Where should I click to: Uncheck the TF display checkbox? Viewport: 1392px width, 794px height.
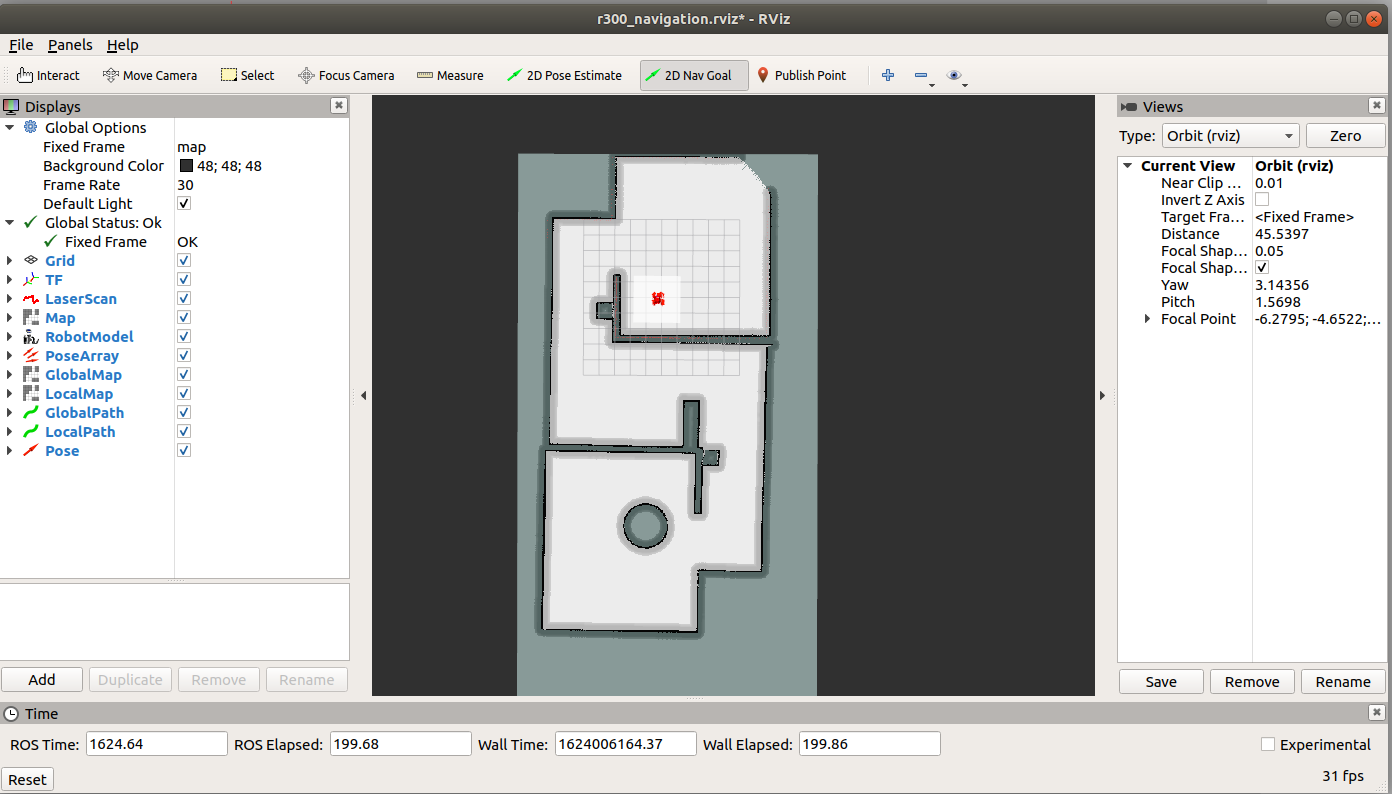[x=184, y=279]
